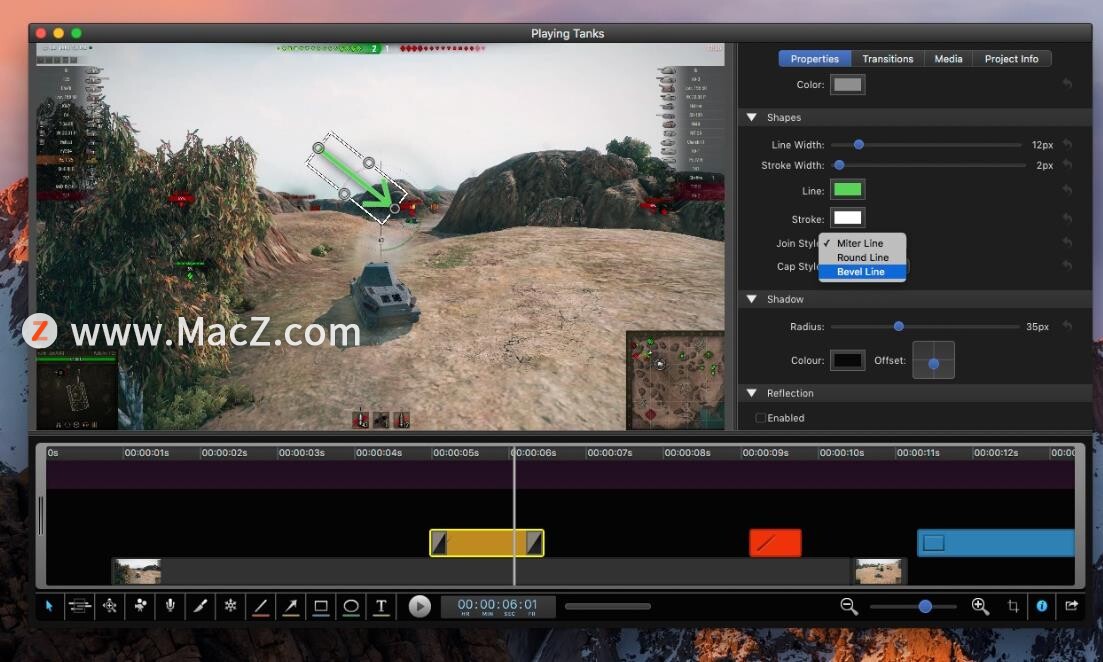1103x662 pixels.
Task: Click the Line Width slider handle
Action: pos(858,144)
